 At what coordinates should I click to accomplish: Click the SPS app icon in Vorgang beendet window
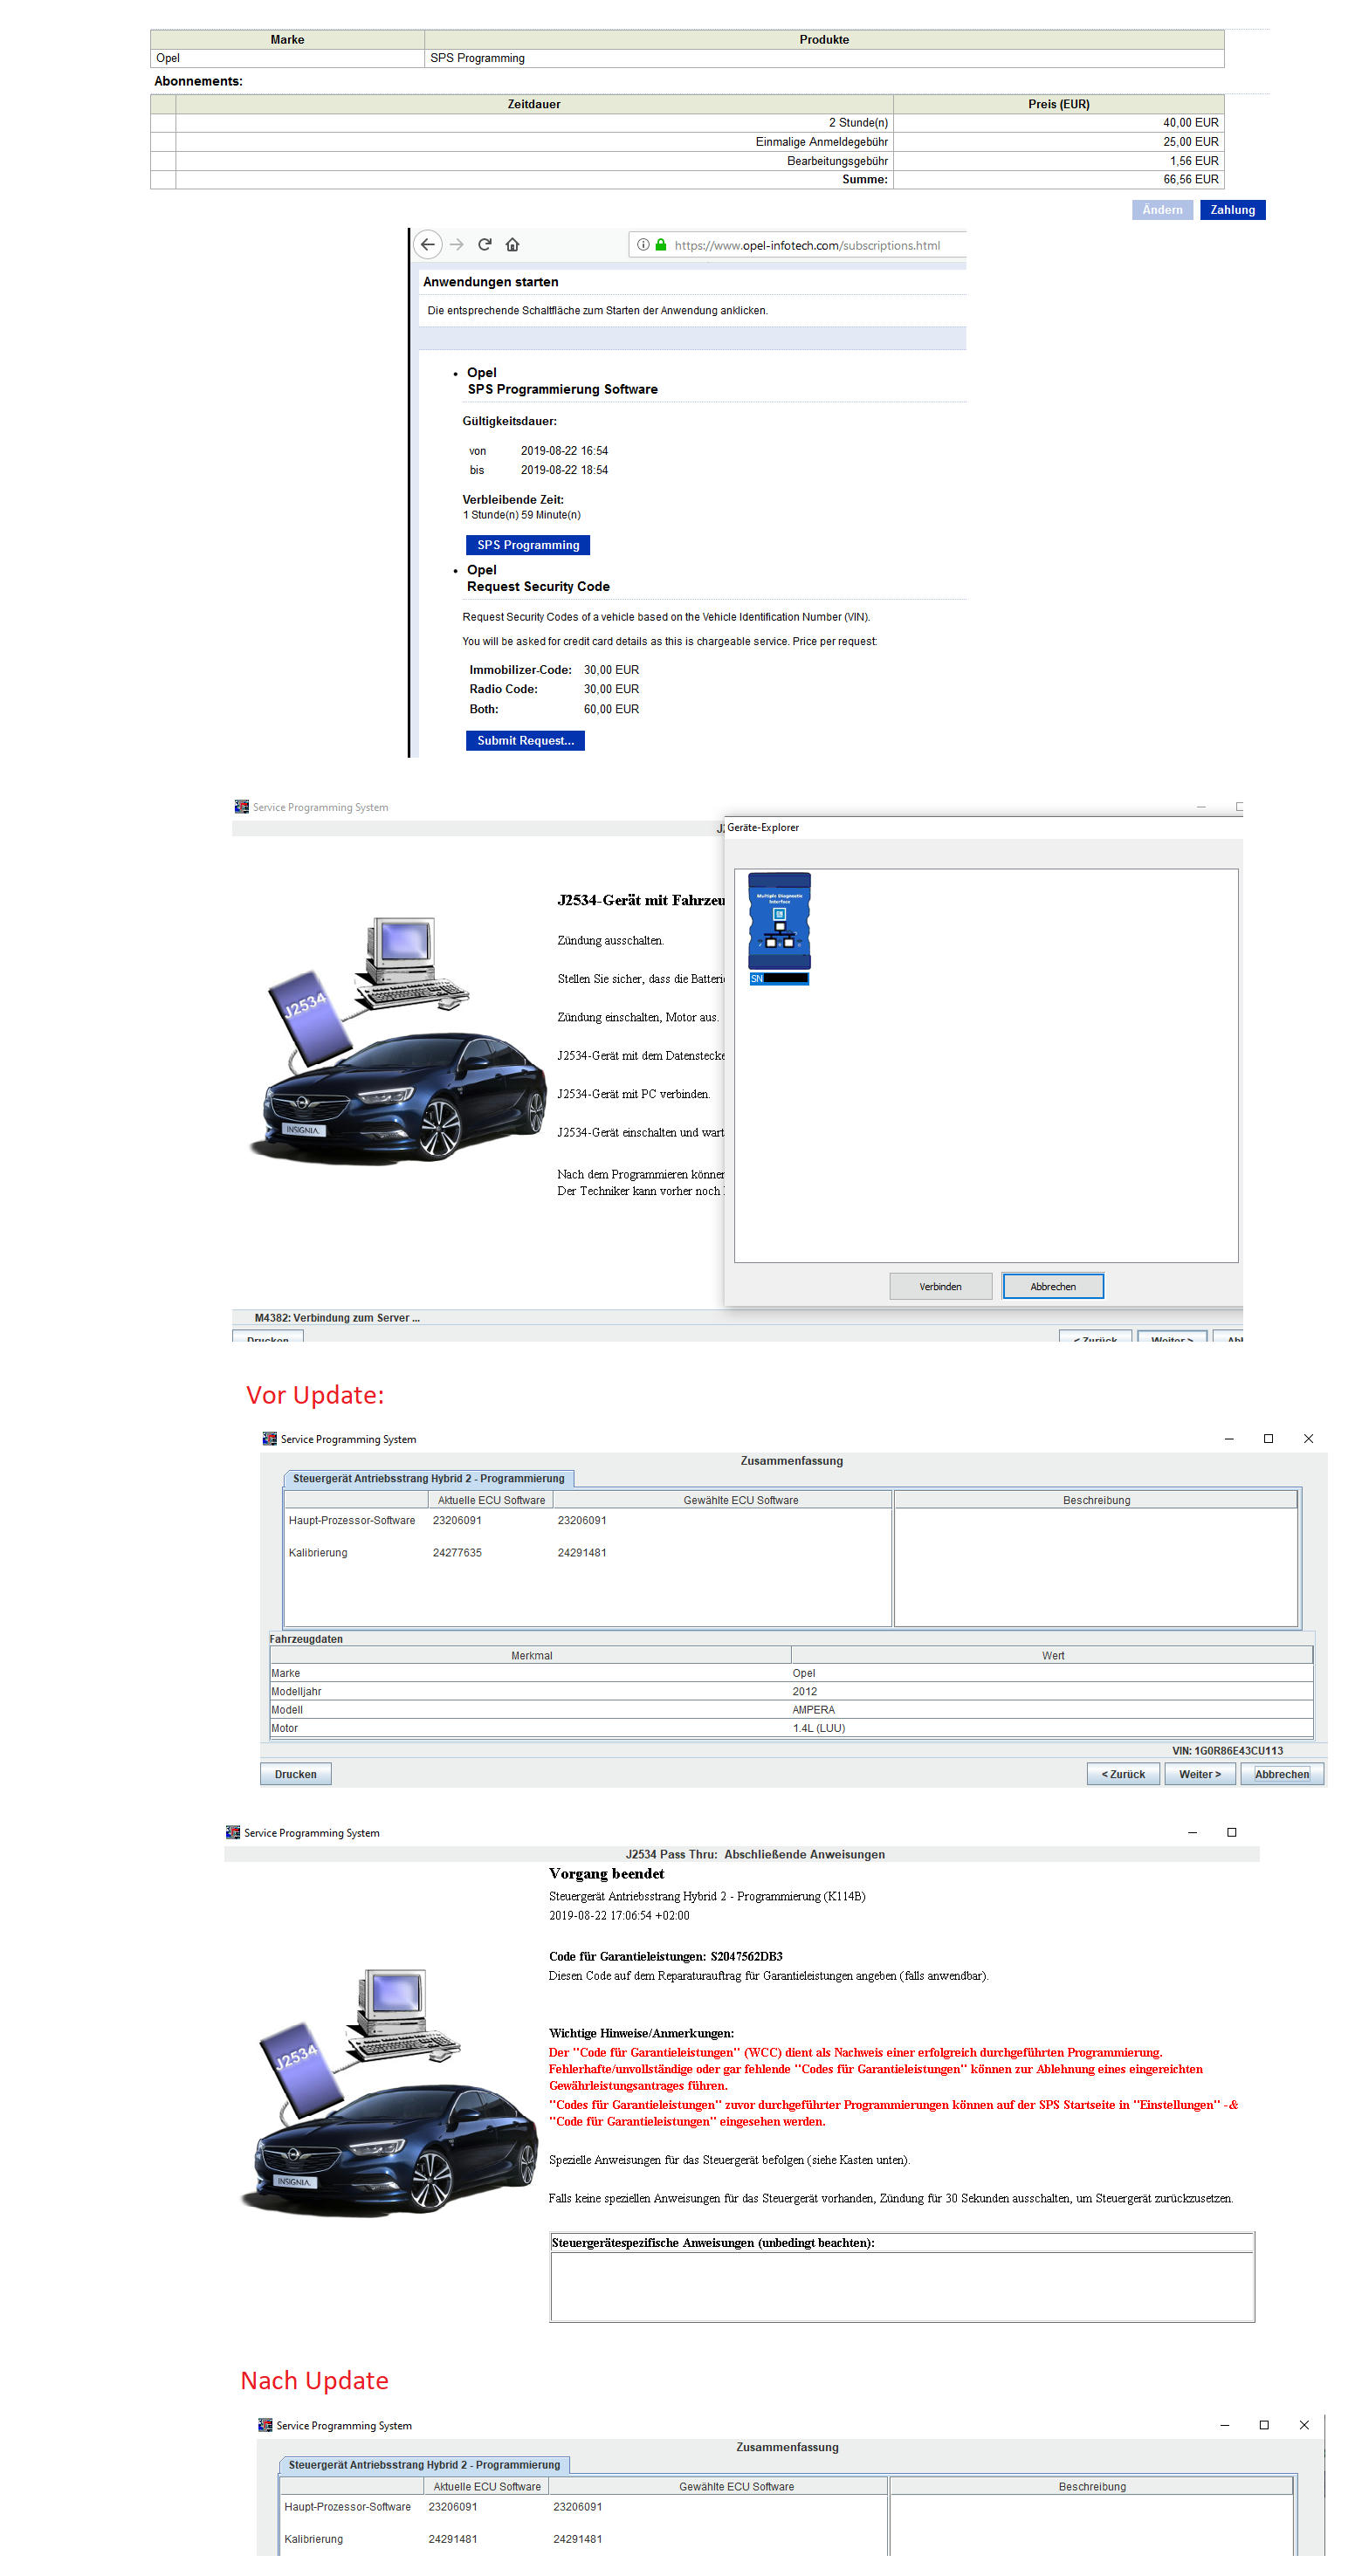click(x=233, y=1832)
